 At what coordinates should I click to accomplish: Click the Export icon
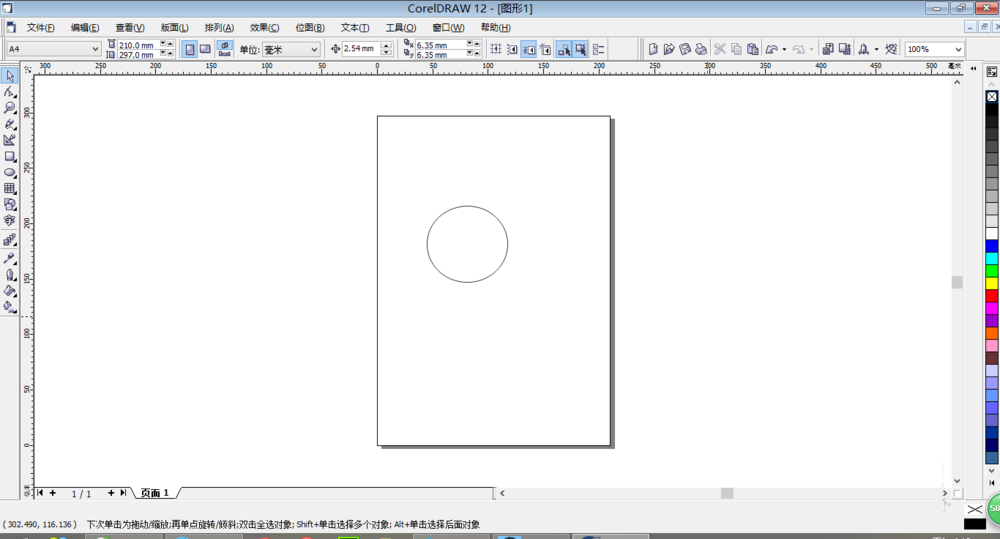point(844,49)
